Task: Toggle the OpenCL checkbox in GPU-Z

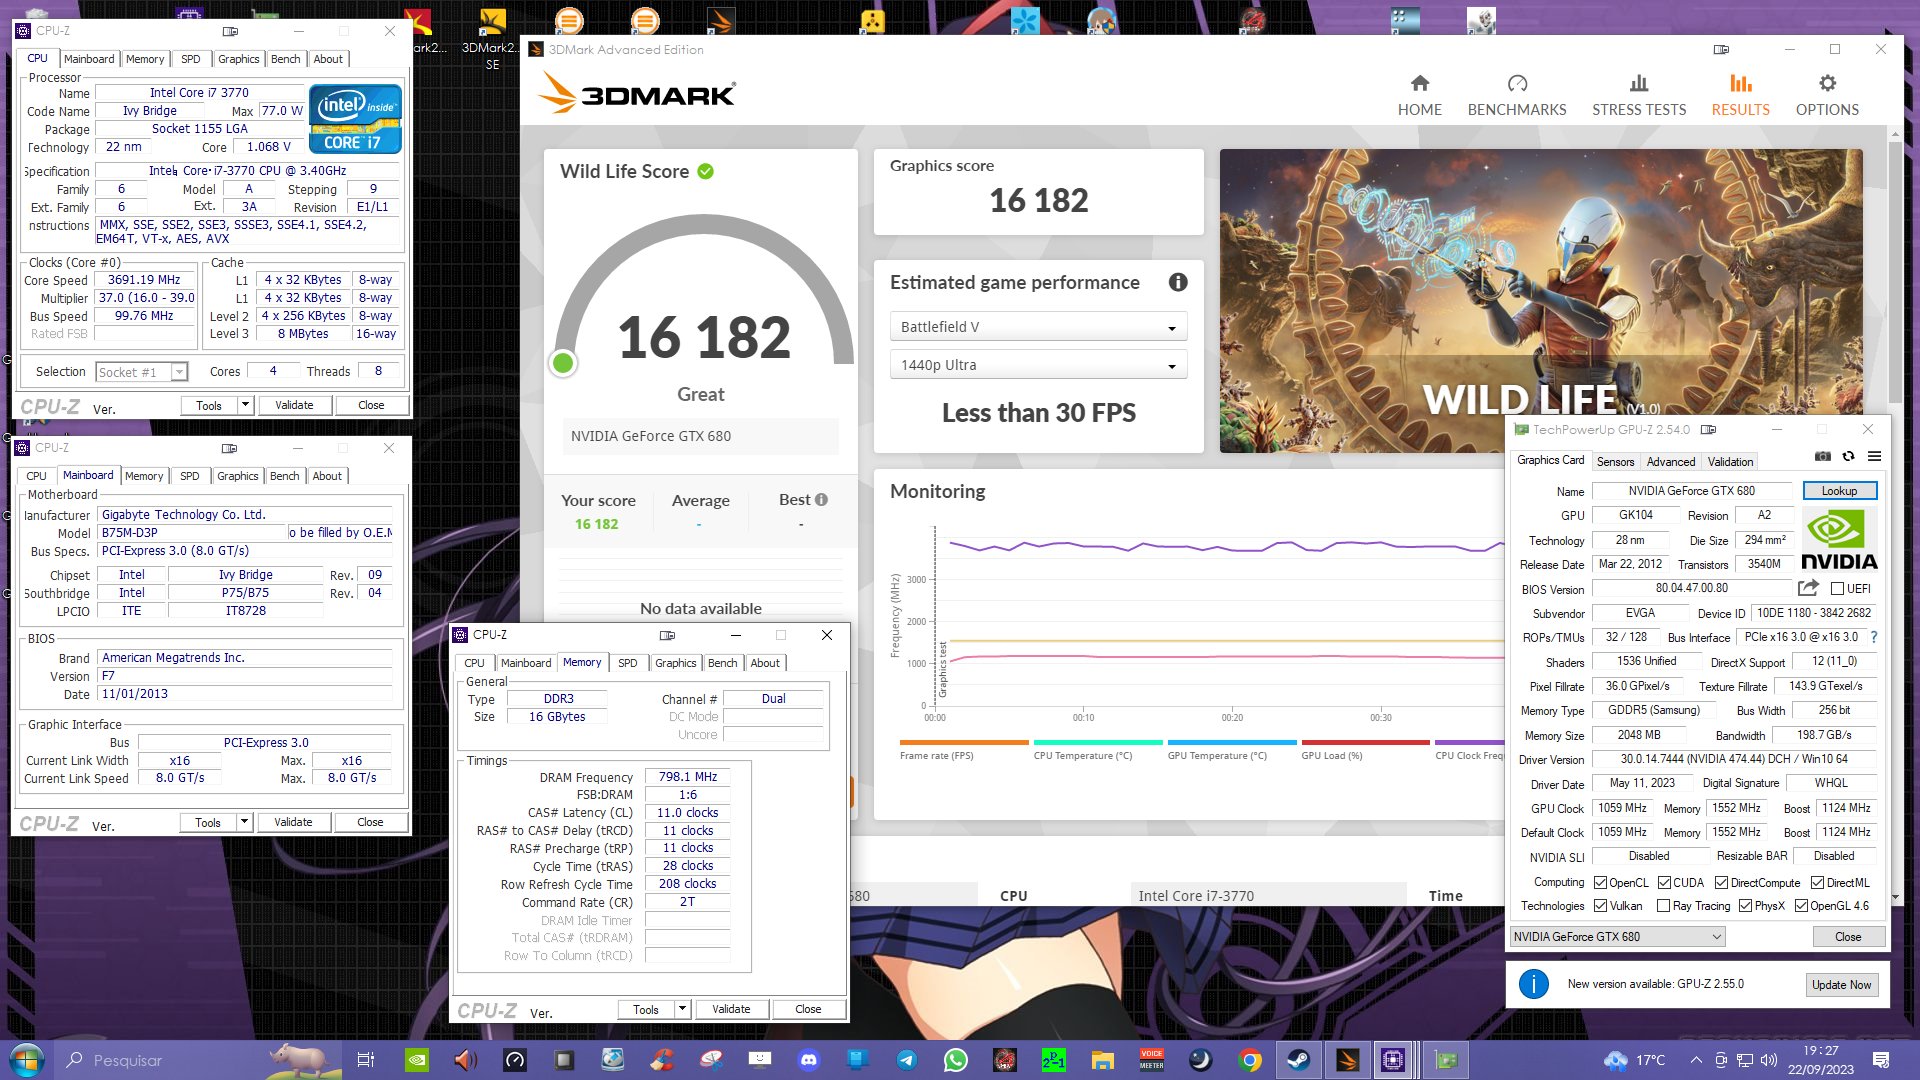Action: [1600, 883]
